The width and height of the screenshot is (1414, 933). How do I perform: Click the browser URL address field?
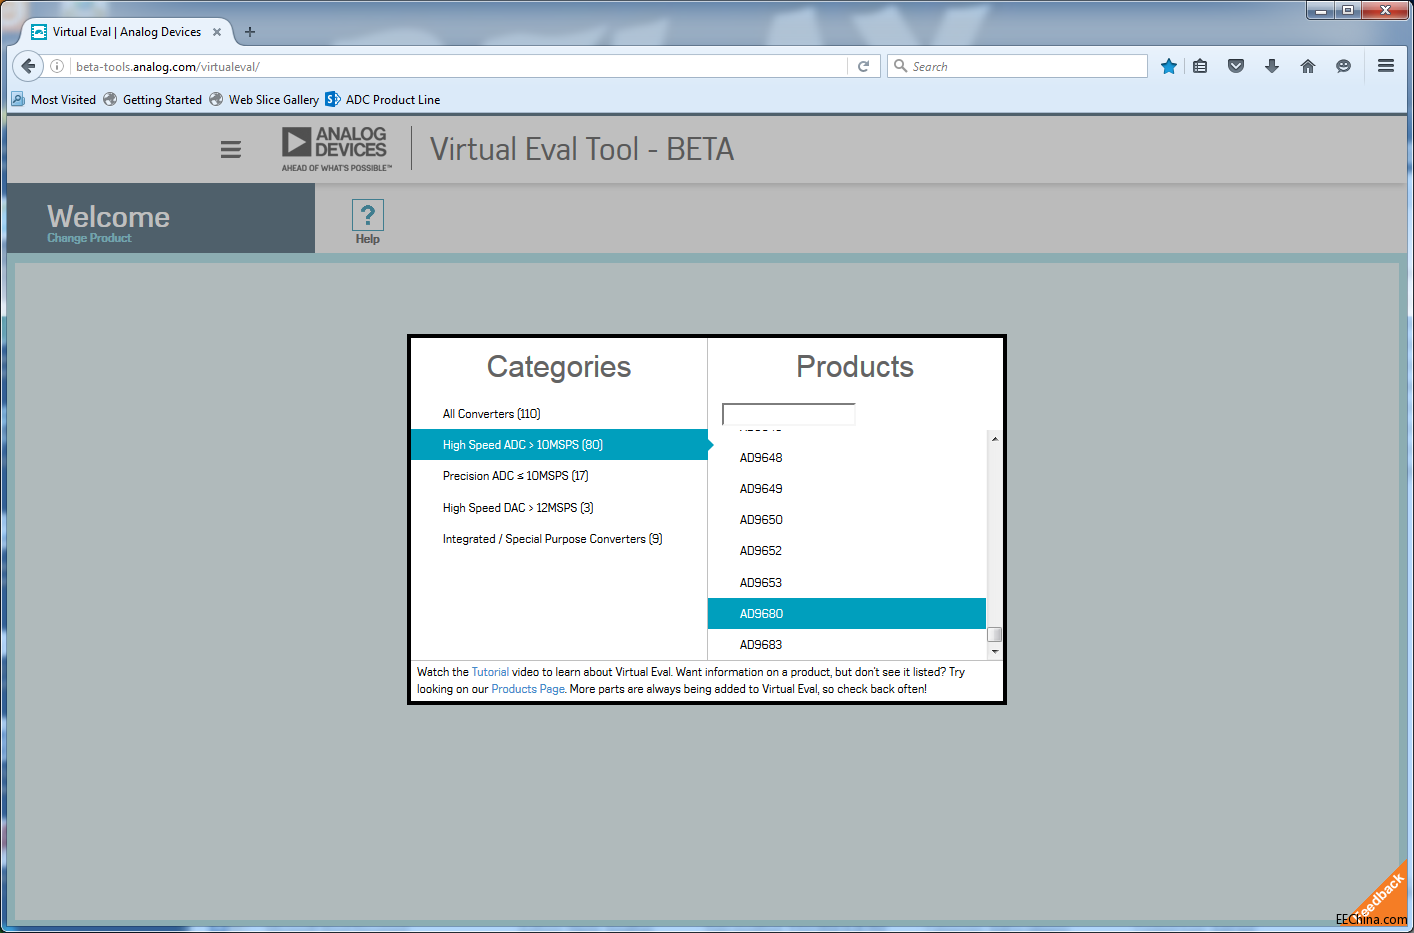tap(460, 66)
